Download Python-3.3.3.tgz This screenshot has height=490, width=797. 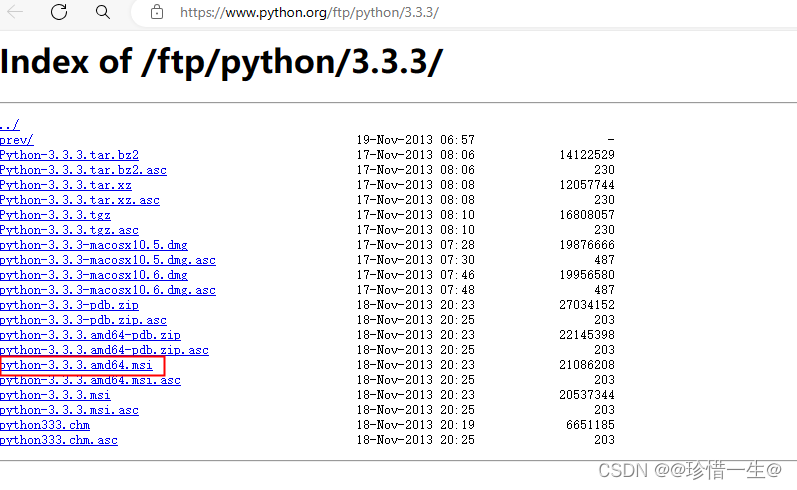point(55,215)
